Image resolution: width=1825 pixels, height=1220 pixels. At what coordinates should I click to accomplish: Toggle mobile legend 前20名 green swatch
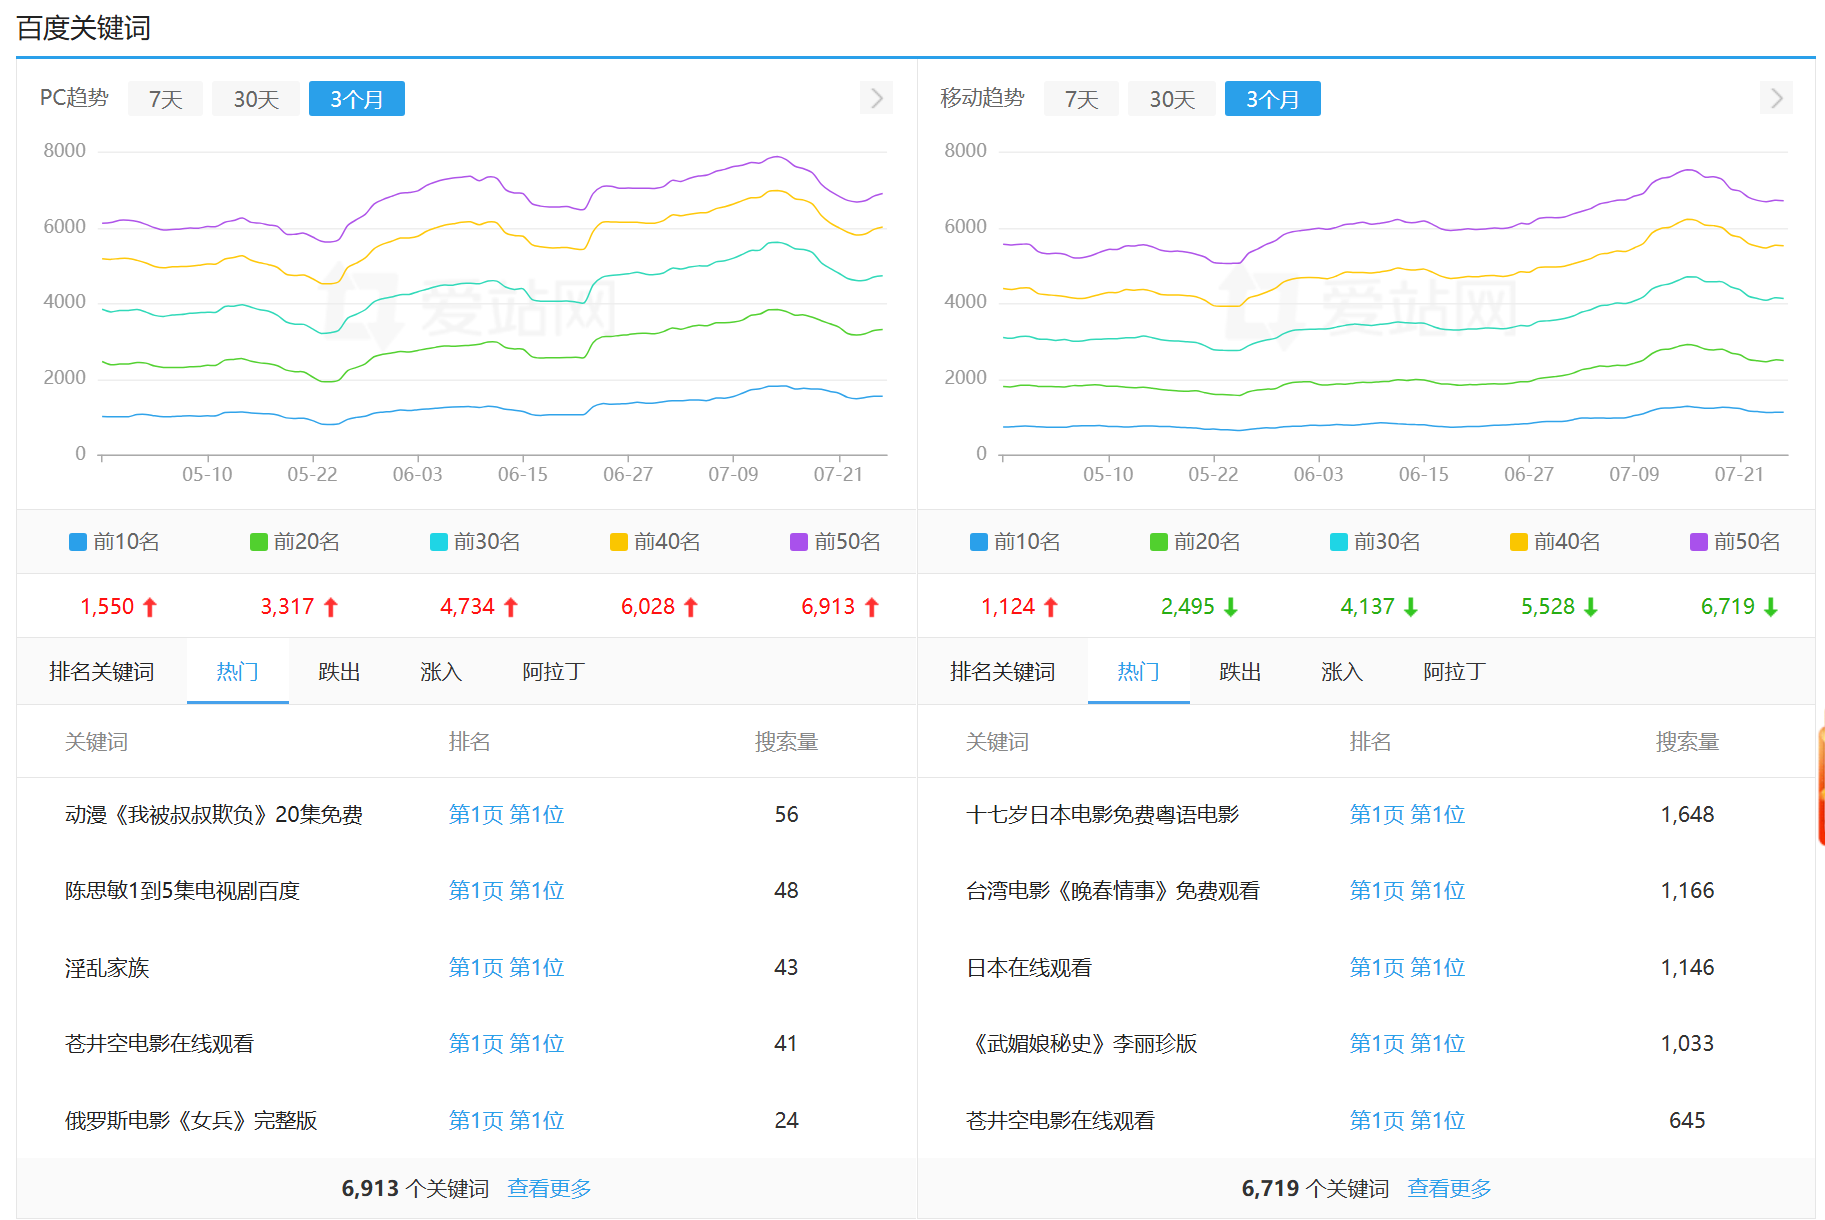(x=1159, y=542)
